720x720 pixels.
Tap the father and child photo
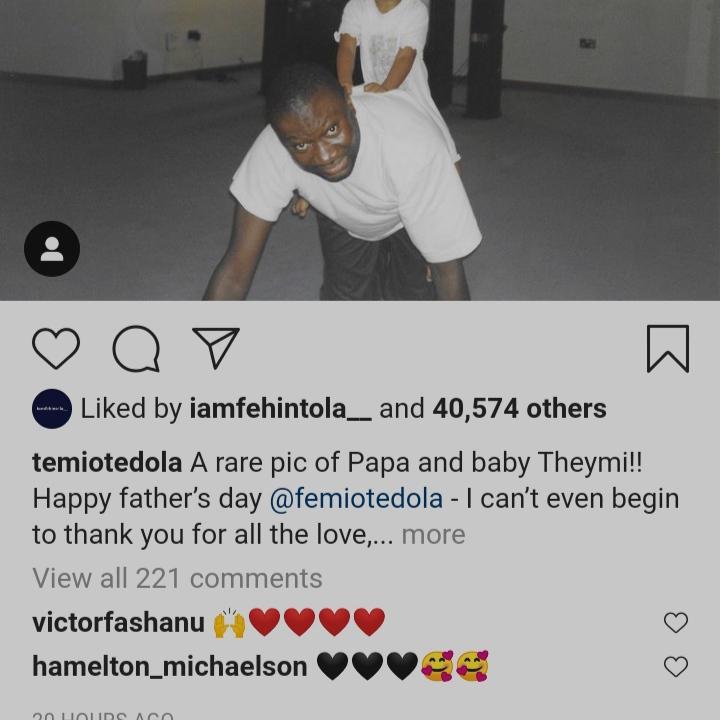360,150
